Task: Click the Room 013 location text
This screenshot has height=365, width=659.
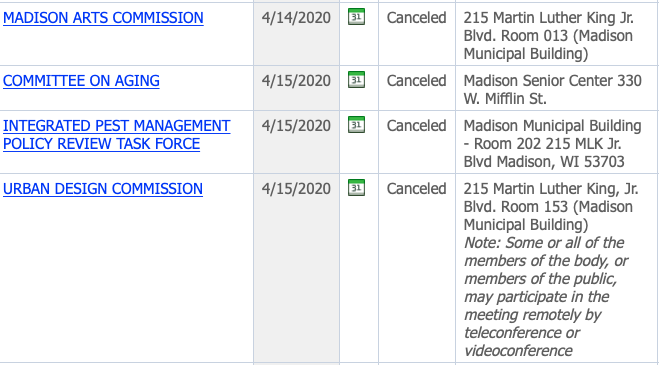Action: (x=548, y=36)
